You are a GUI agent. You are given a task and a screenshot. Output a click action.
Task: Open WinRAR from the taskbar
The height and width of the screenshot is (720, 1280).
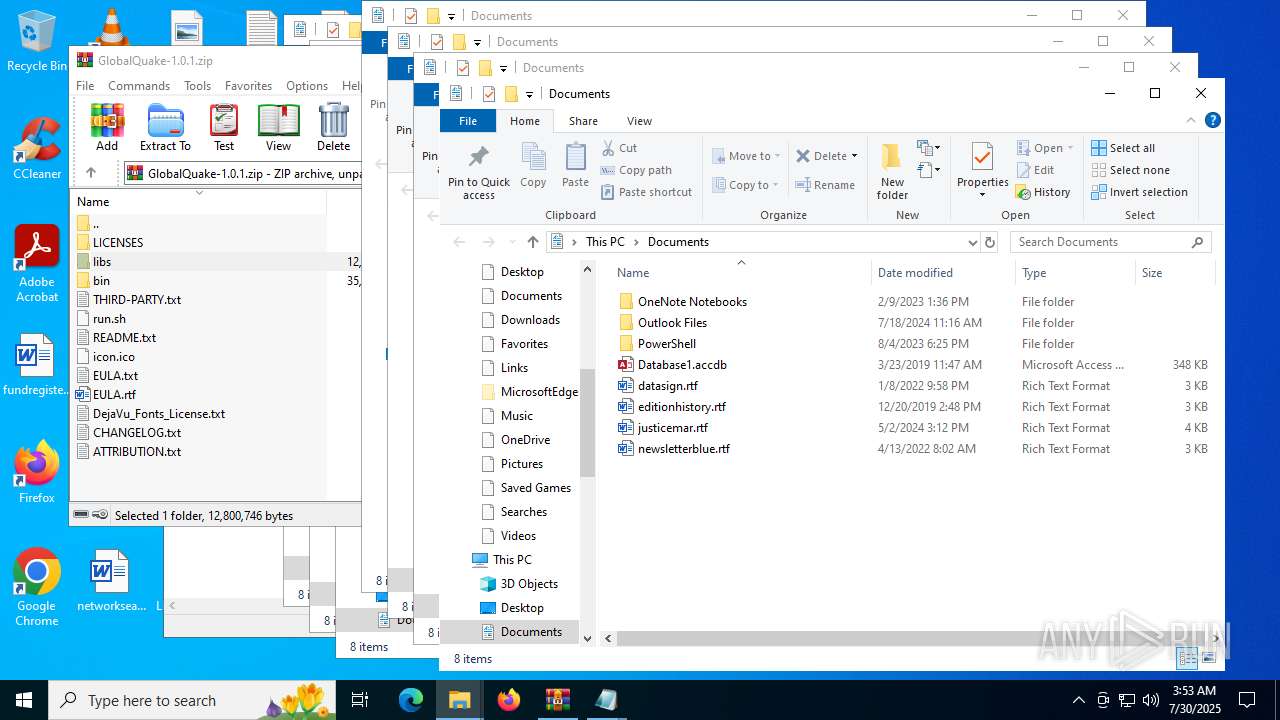pos(557,700)
